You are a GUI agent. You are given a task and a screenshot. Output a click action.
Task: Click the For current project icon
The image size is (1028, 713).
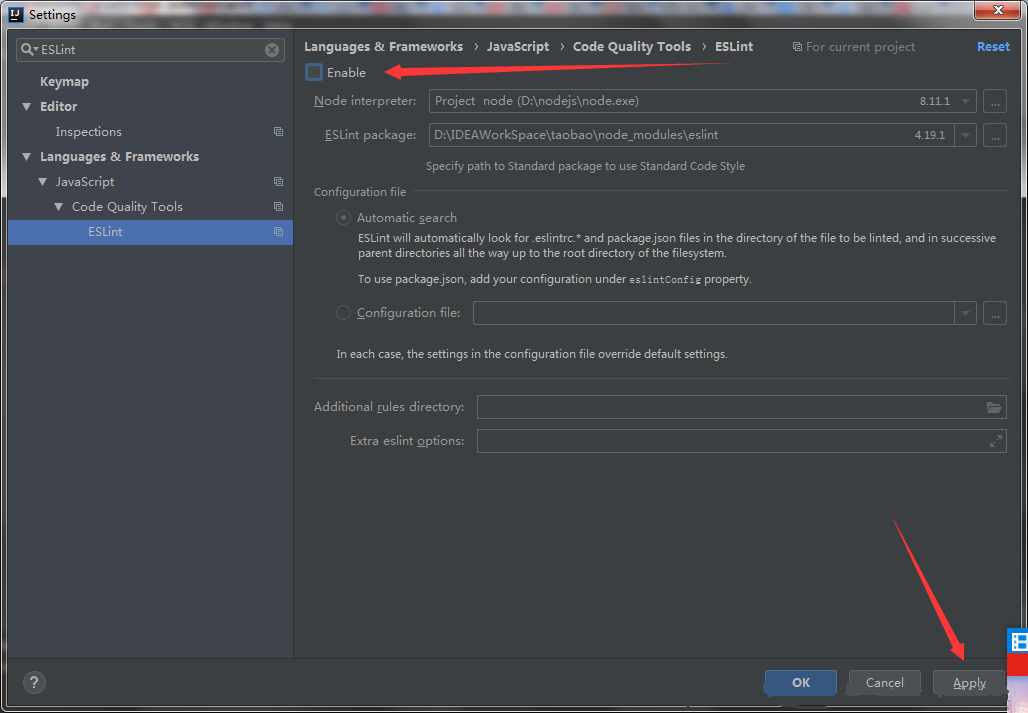pyautogui.click(x=797, y=47)
